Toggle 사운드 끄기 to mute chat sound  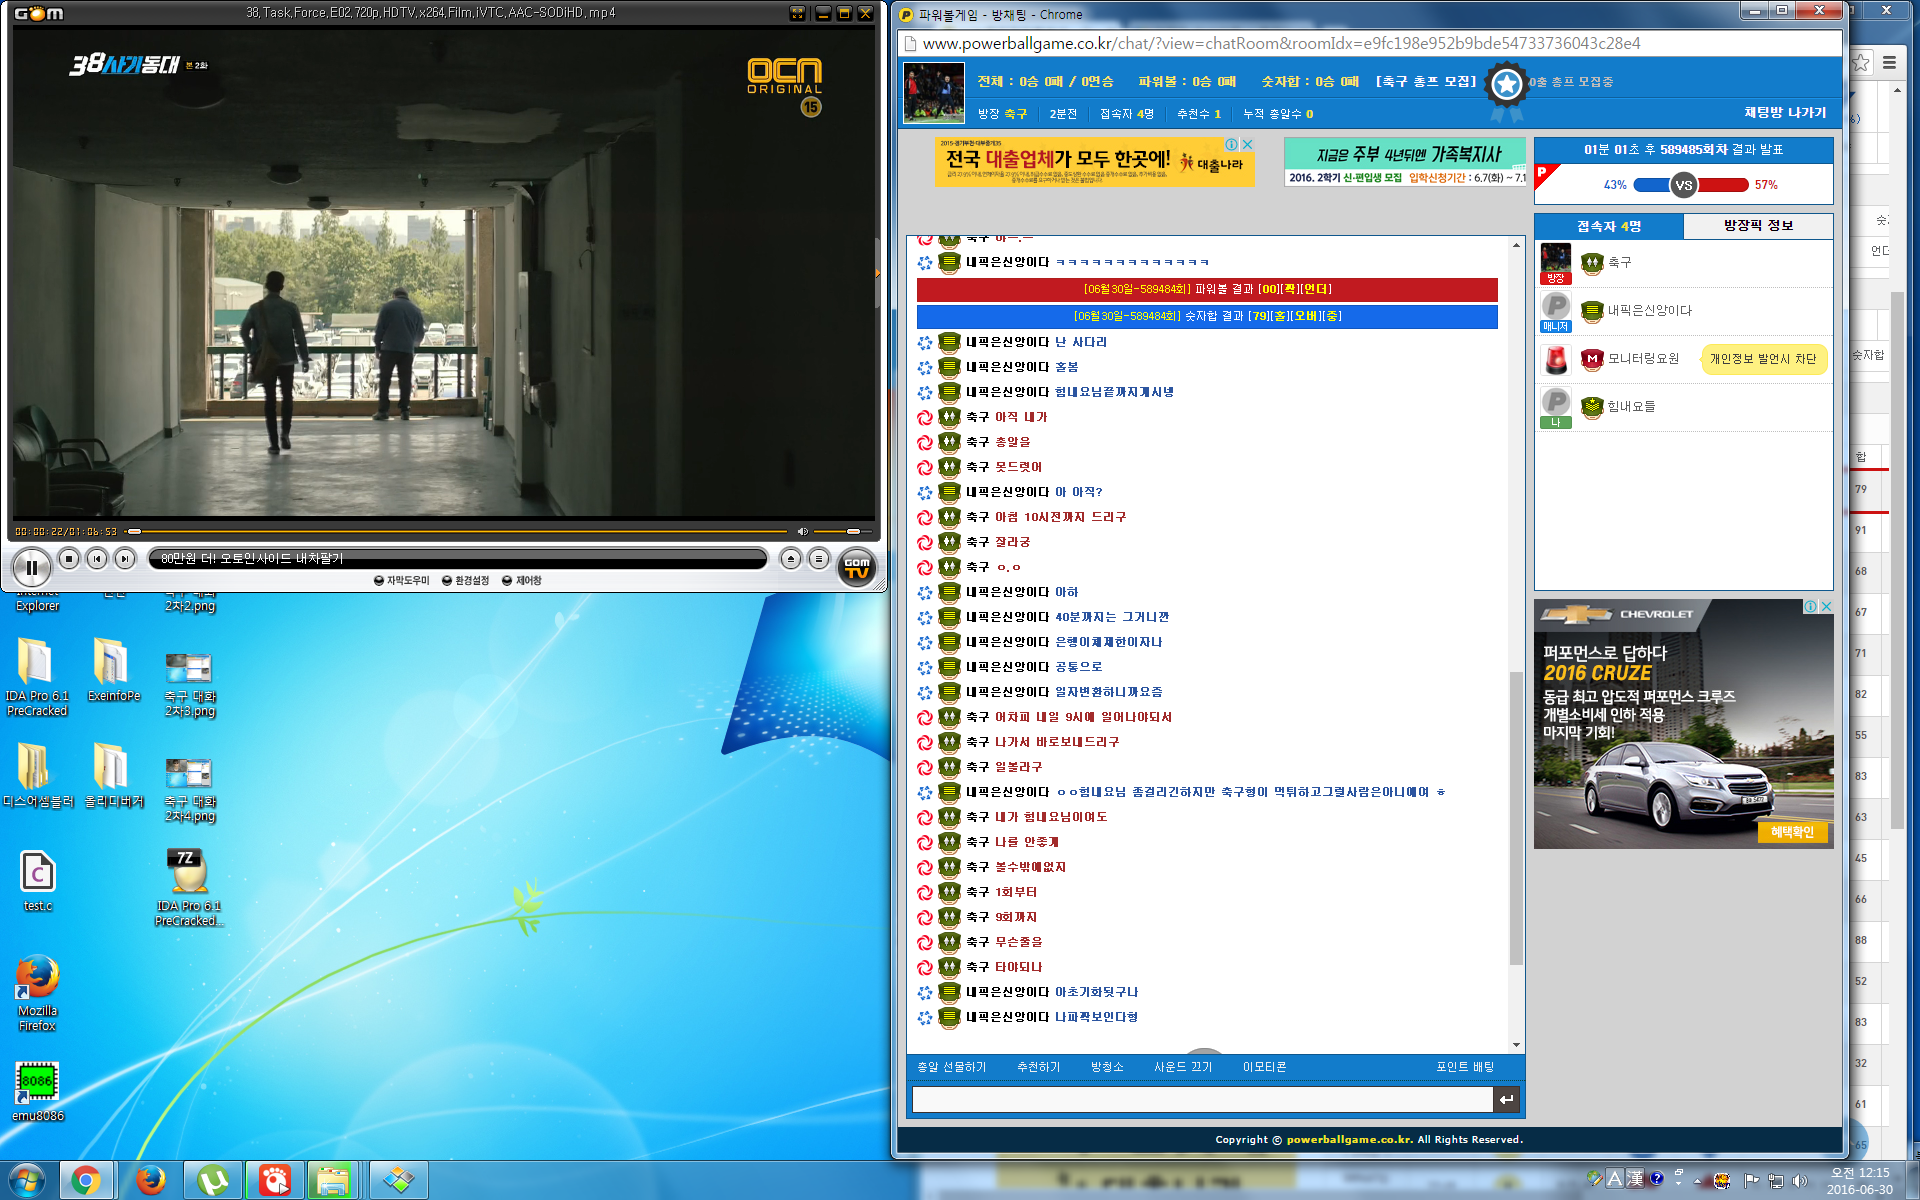(1183, 1067)
